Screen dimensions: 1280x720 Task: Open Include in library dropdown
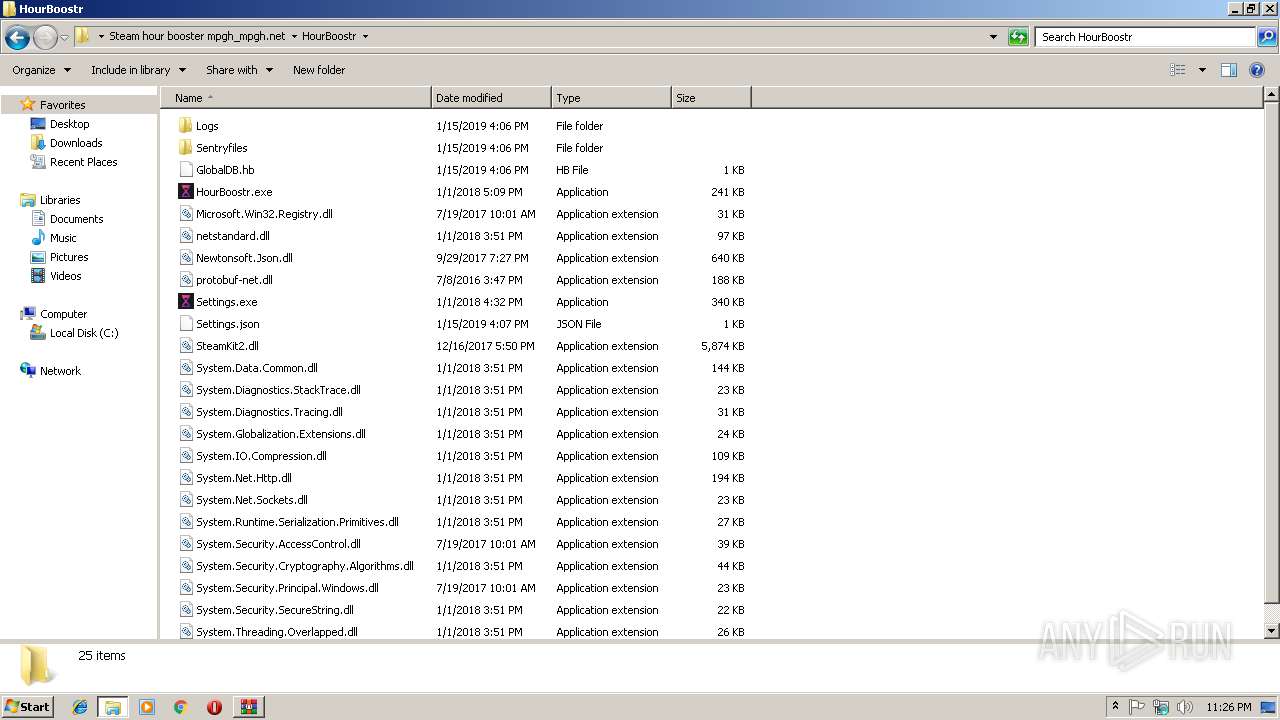click(x=138, y=70)
